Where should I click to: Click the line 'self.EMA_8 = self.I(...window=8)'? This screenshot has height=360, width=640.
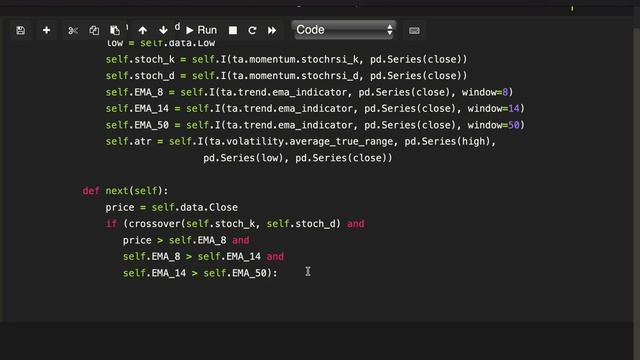(309, 92)
